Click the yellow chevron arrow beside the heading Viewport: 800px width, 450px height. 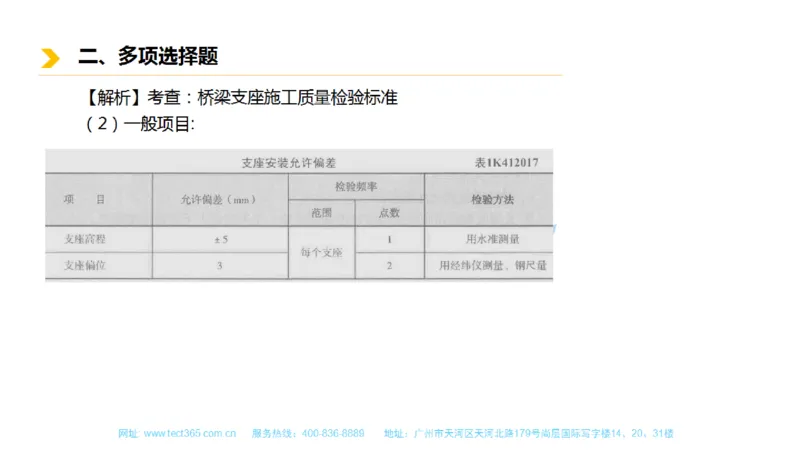click(x=50, y=58)
